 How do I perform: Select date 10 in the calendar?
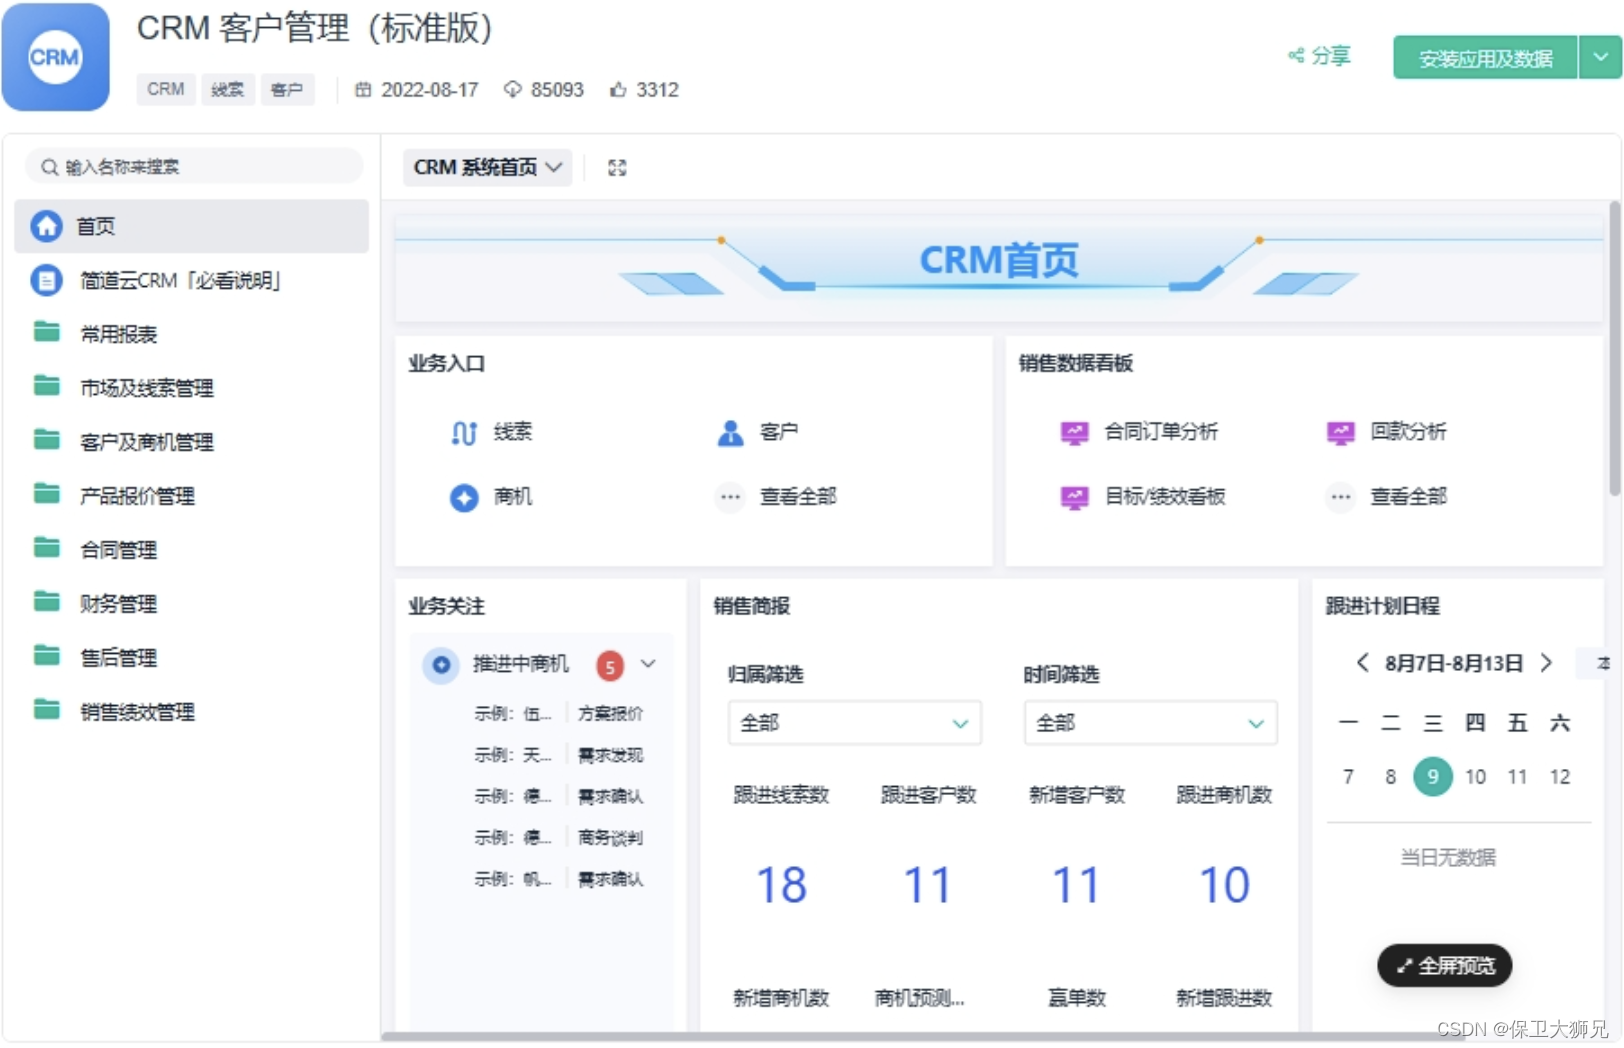pos(1475,777)
